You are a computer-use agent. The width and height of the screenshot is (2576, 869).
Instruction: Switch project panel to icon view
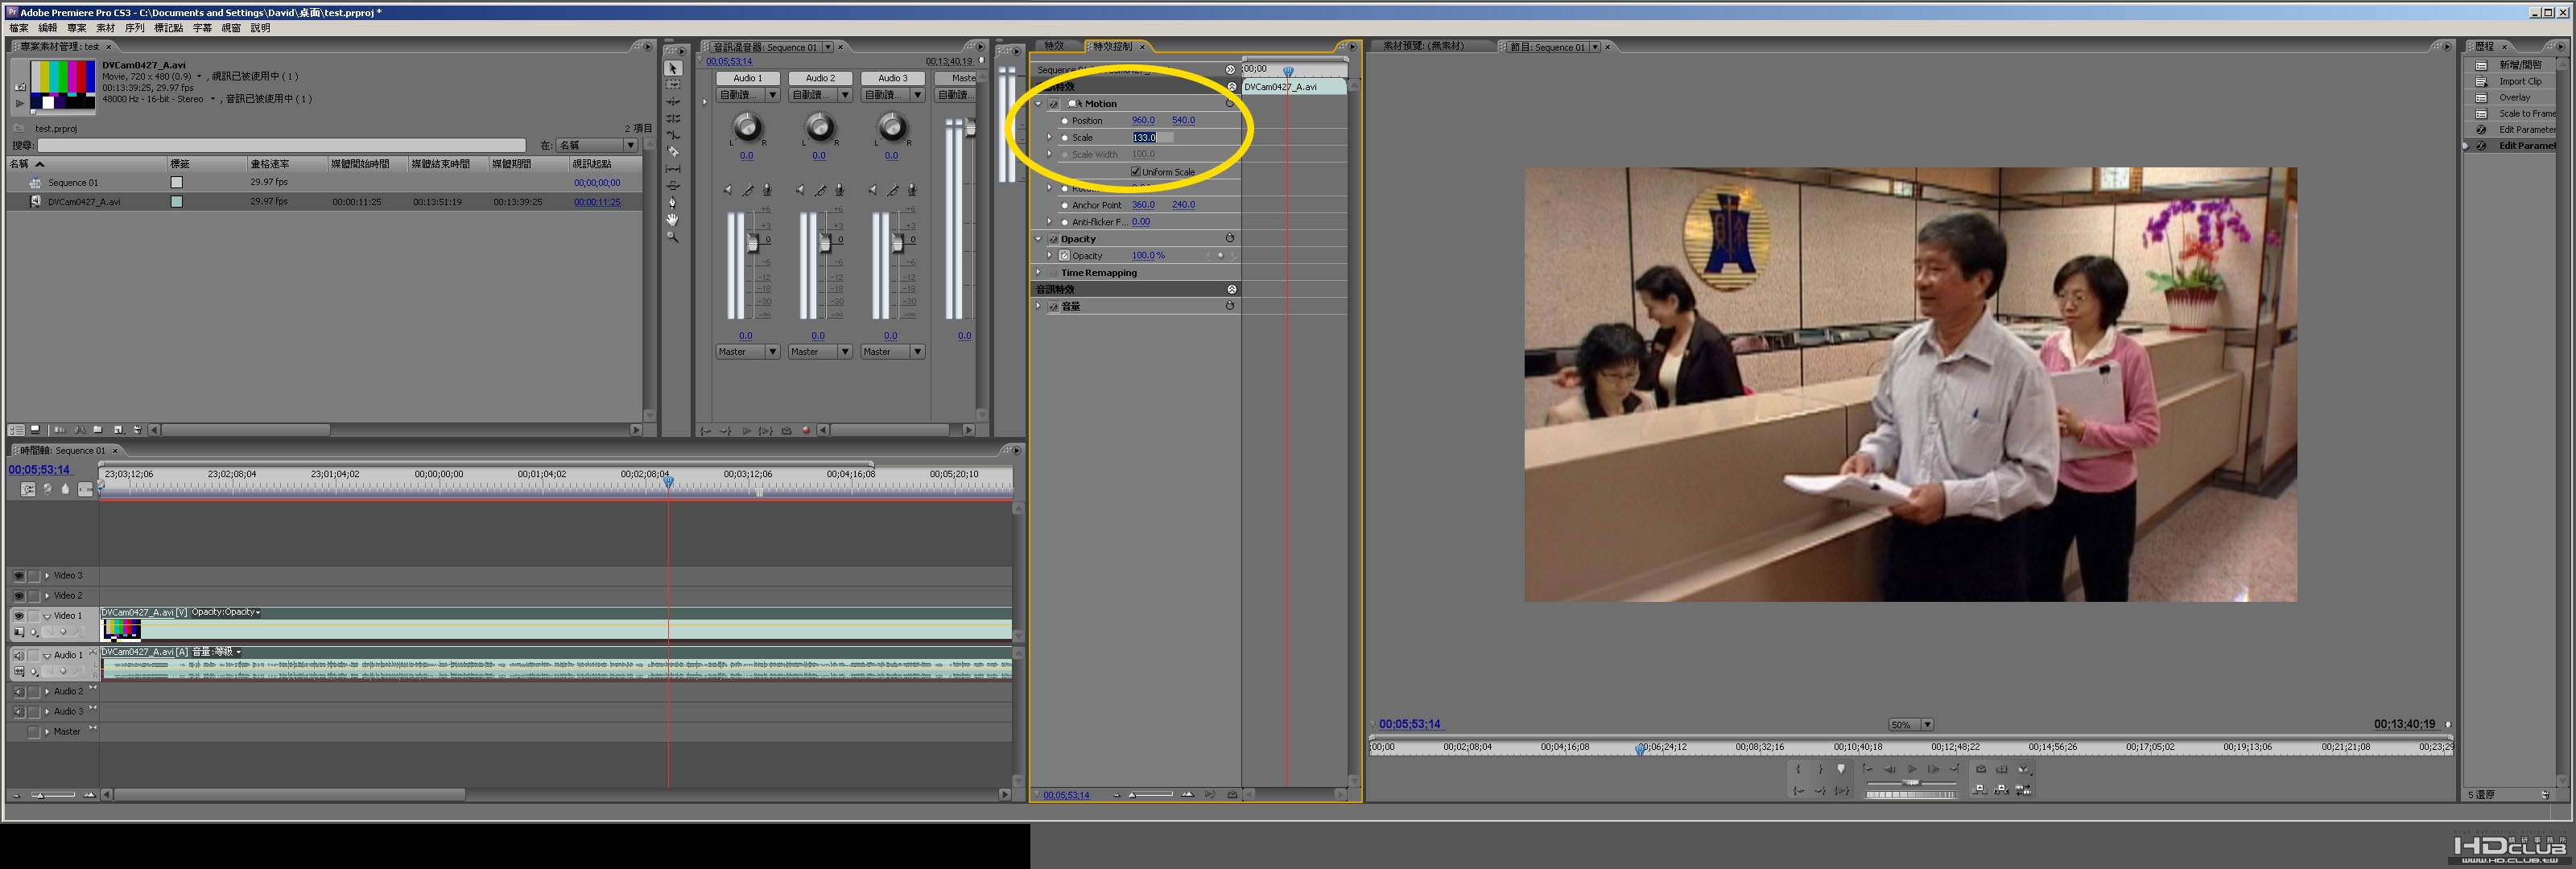(x=35, y=430)
